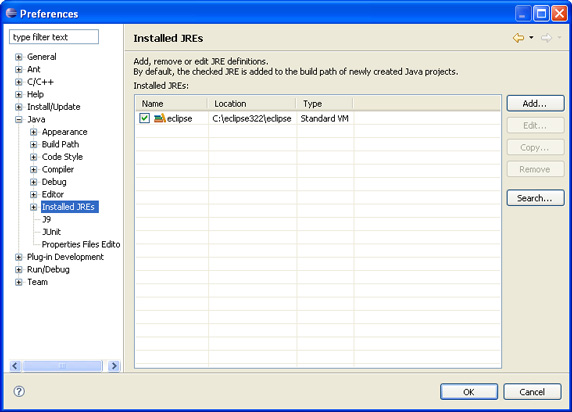Uncheck the eclipse JRE checkbox

pos(144,118)
